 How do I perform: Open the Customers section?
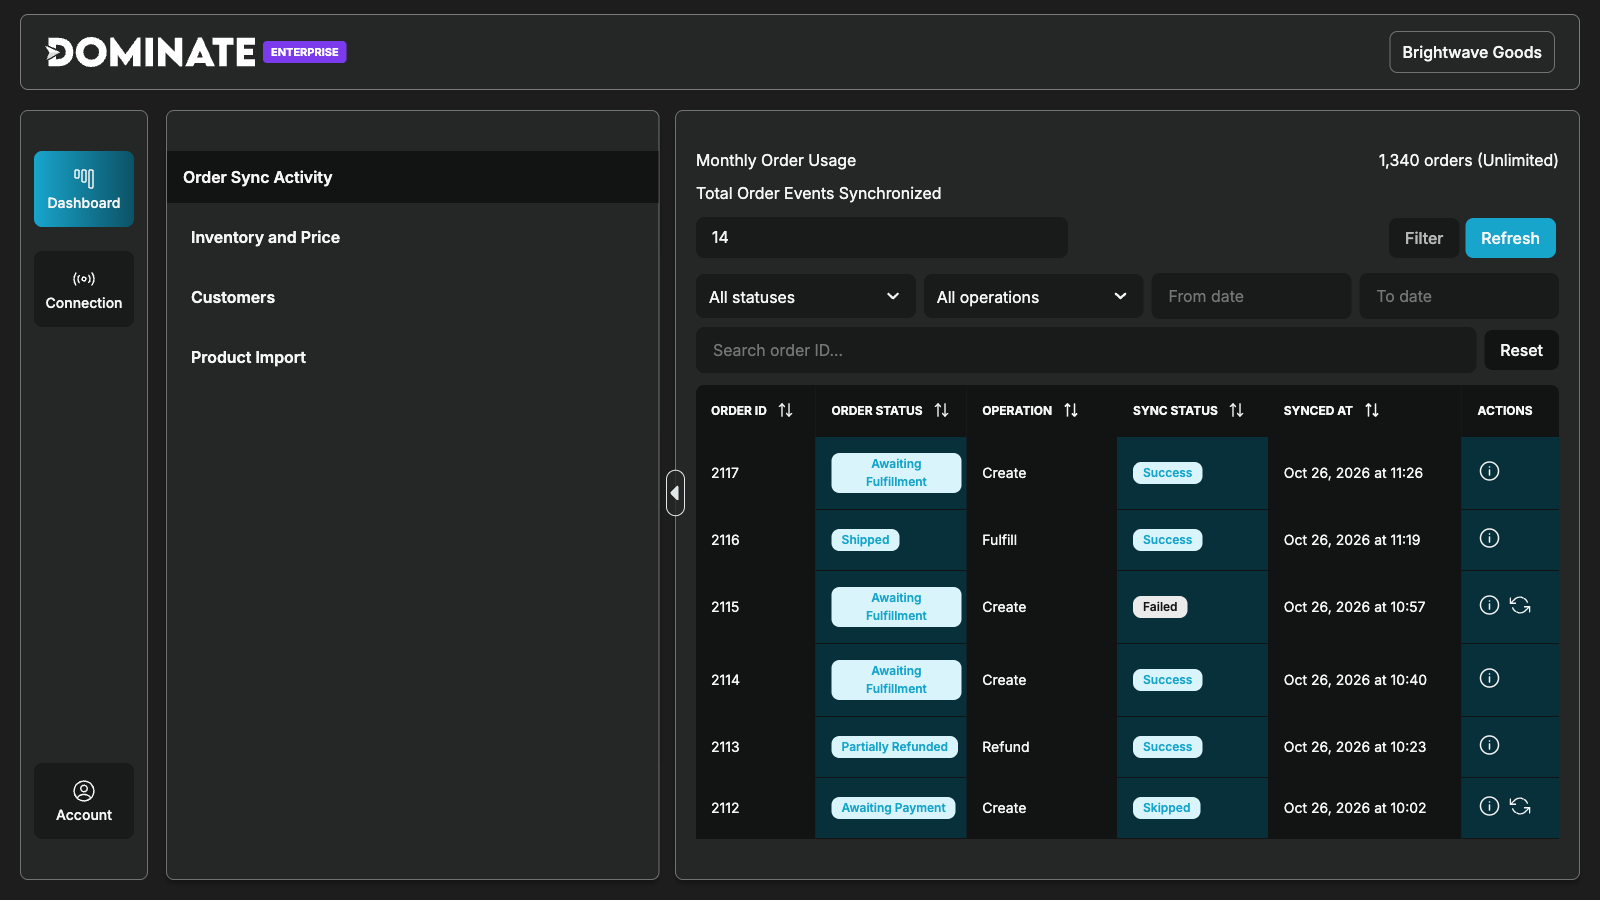click(x=233, y=297)
